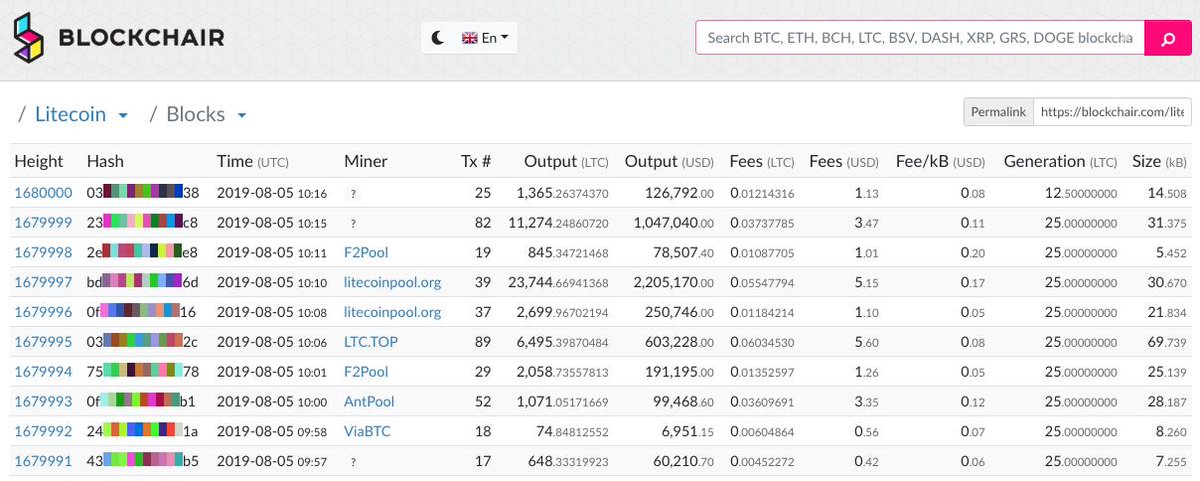This screenshot has height=481, width=1200.
Task: Click Tx count 89
Action: (x=483, y=342)
